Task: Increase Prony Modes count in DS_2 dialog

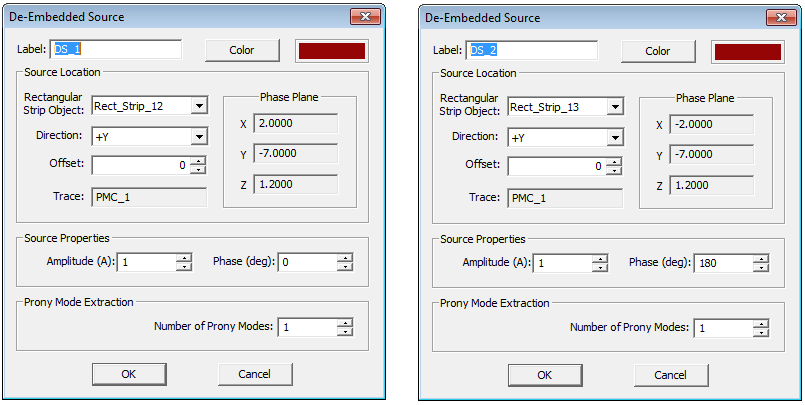Action: 761,323
